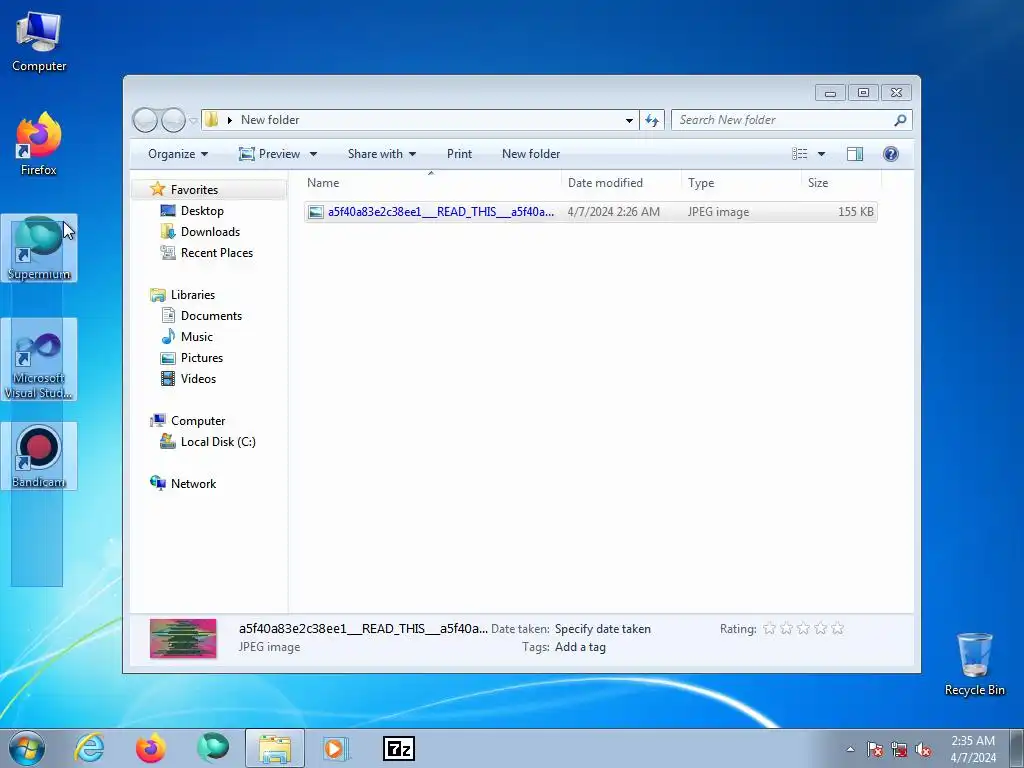Open Local Disk (C:) in navigation pane
Screen dimensions: 1024x768
point(217,441)
